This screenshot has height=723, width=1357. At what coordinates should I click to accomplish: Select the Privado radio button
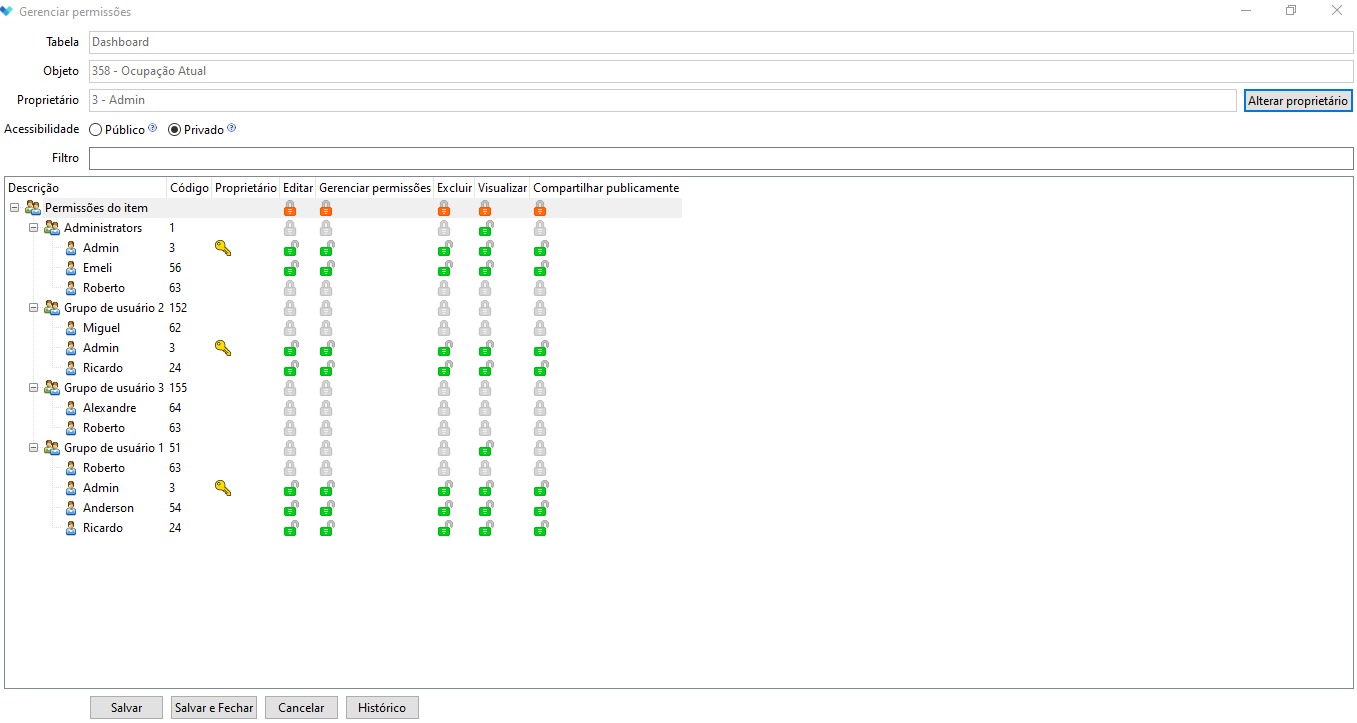[x=175, y=130]
